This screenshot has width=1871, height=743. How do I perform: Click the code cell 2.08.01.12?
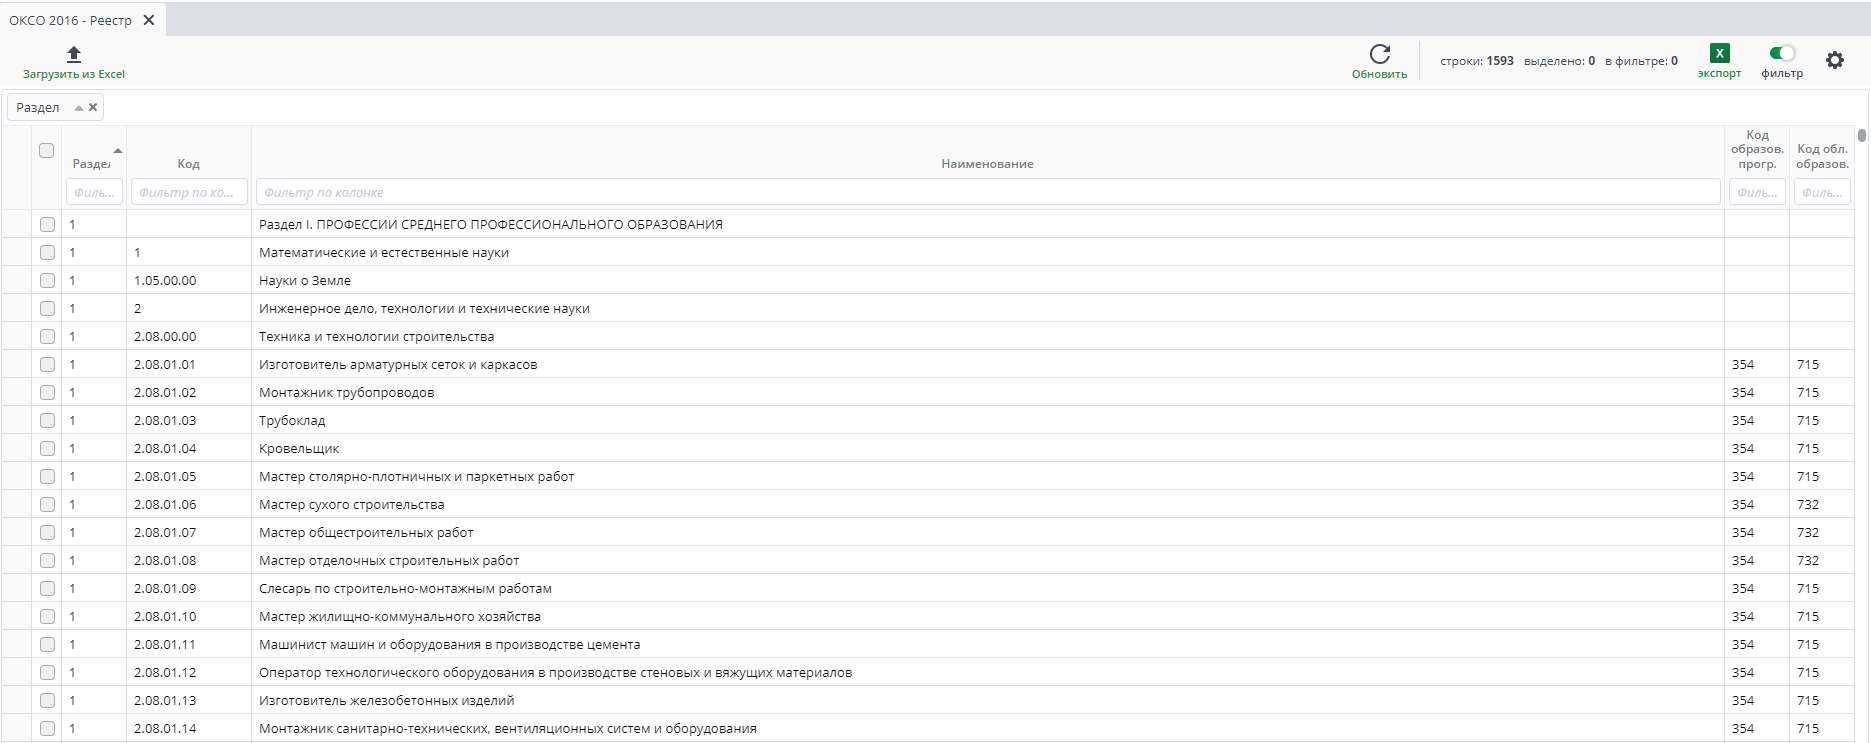point(165,672)
